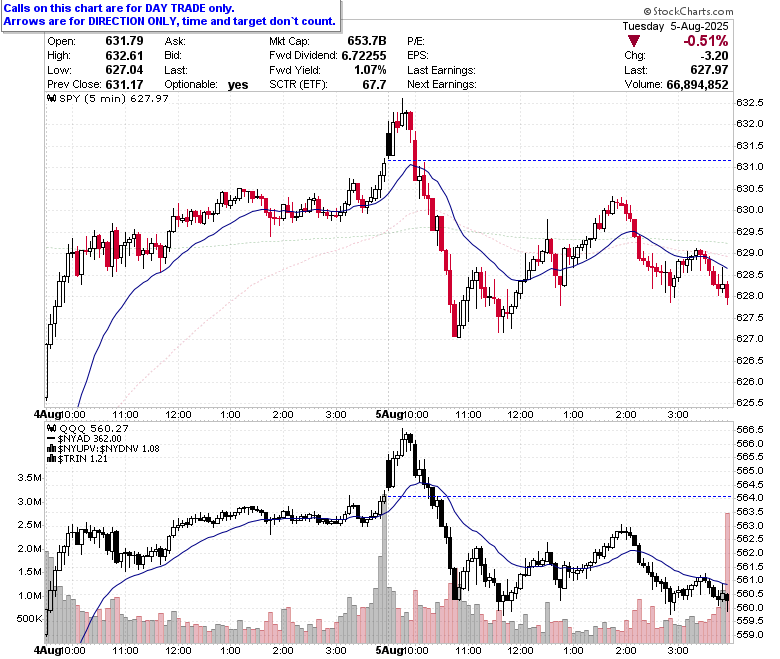Click the Tuesday 5-Aug-2025 date label
This screenshot has width=780, height=659.
coord(675,26)
